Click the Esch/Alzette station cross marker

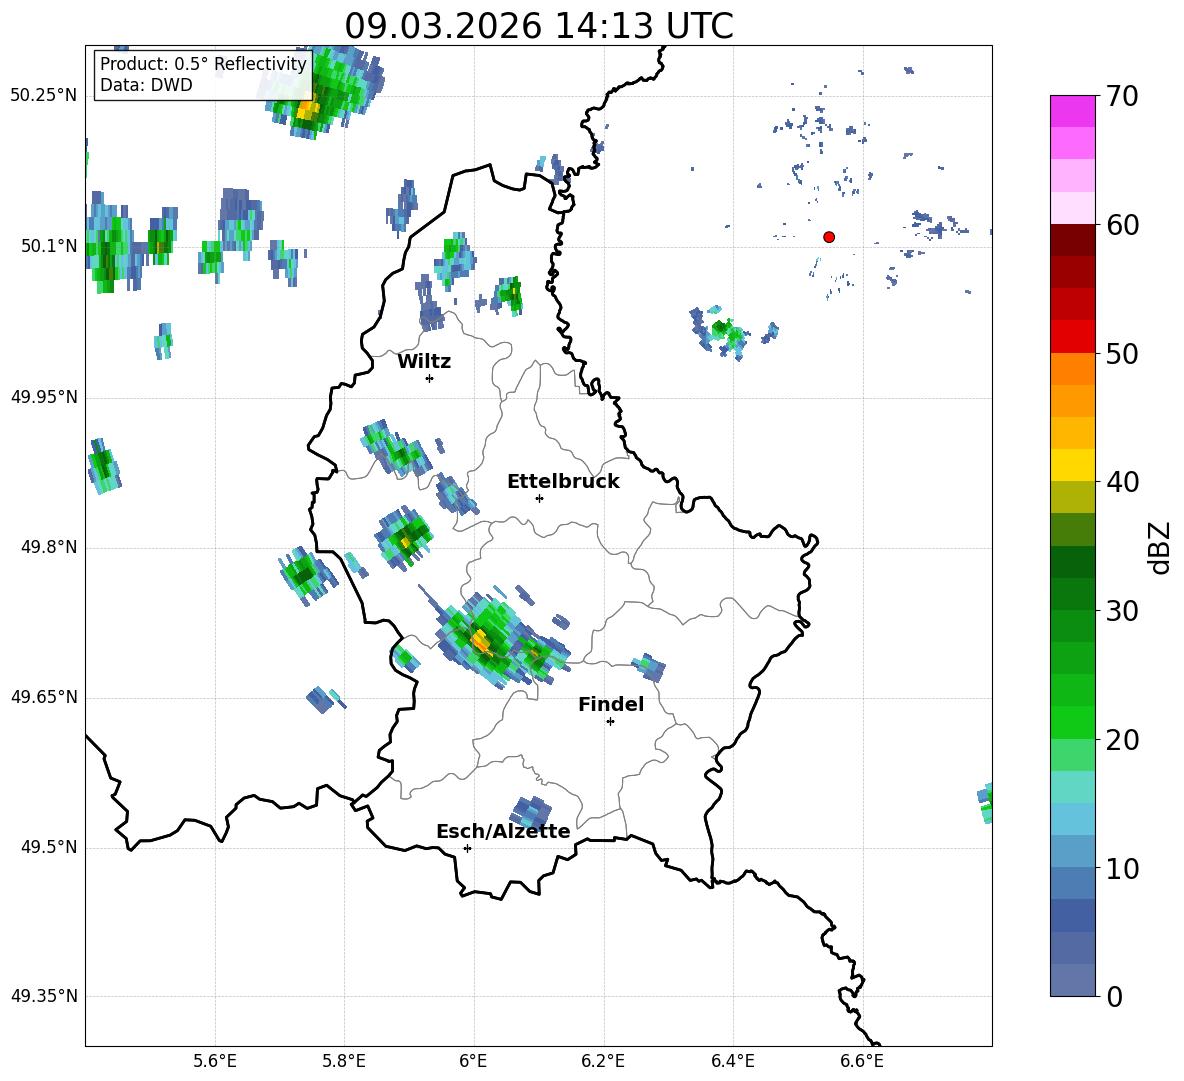coord(467,848)
